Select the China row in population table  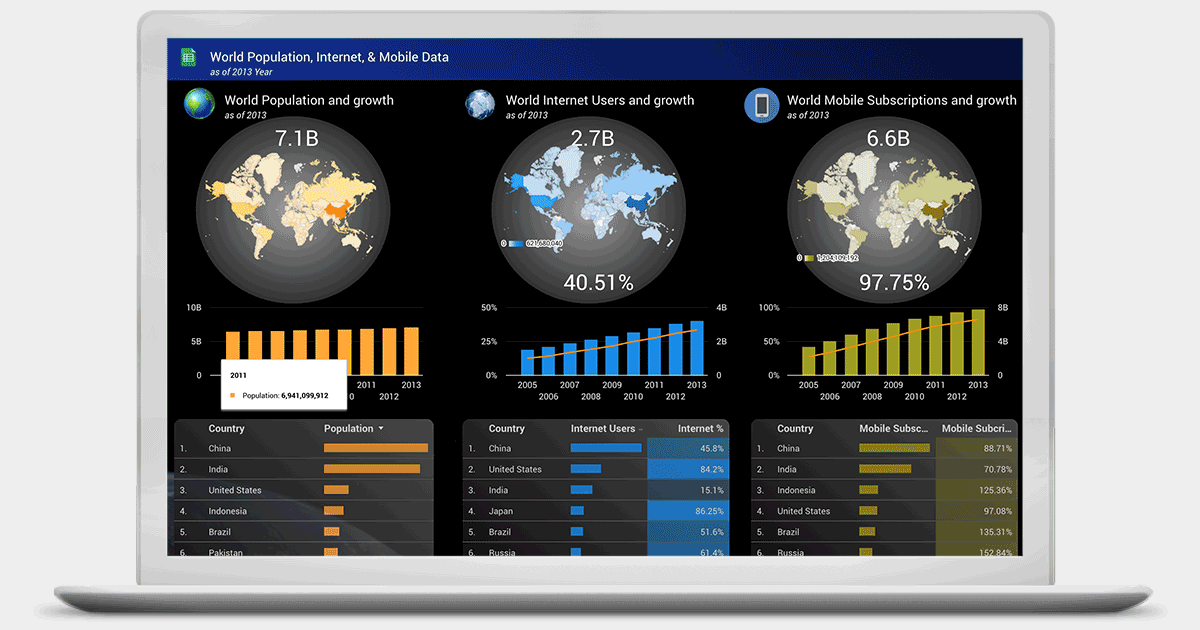(304, 449)
